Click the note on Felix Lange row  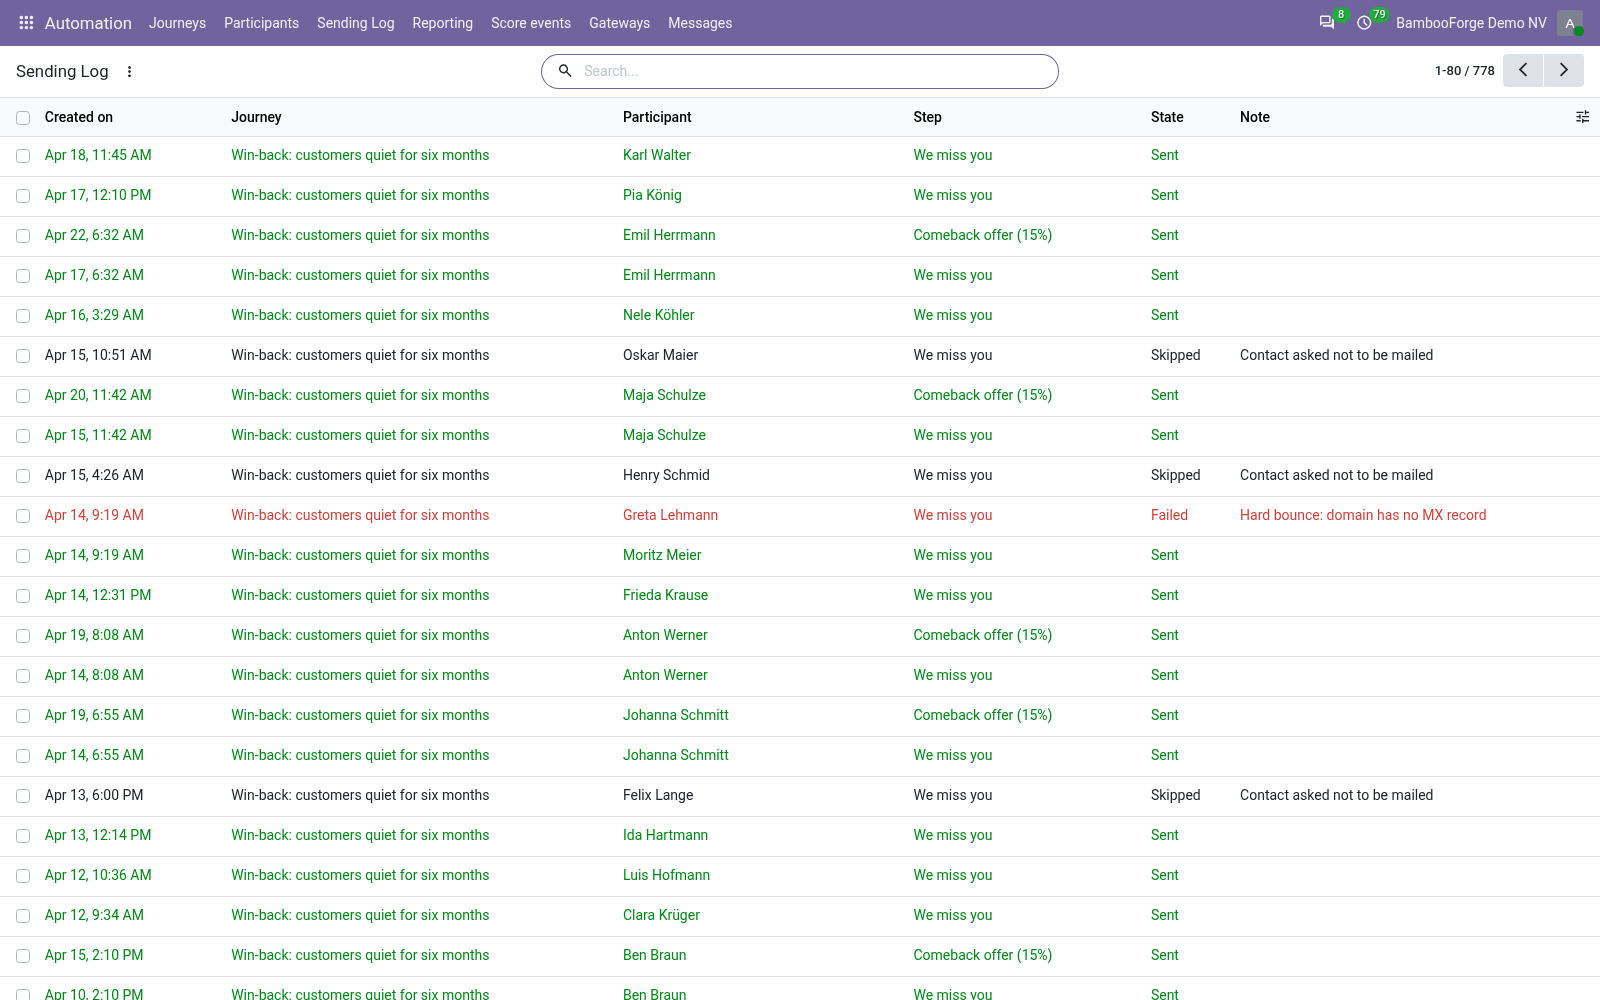(1336, 795)
